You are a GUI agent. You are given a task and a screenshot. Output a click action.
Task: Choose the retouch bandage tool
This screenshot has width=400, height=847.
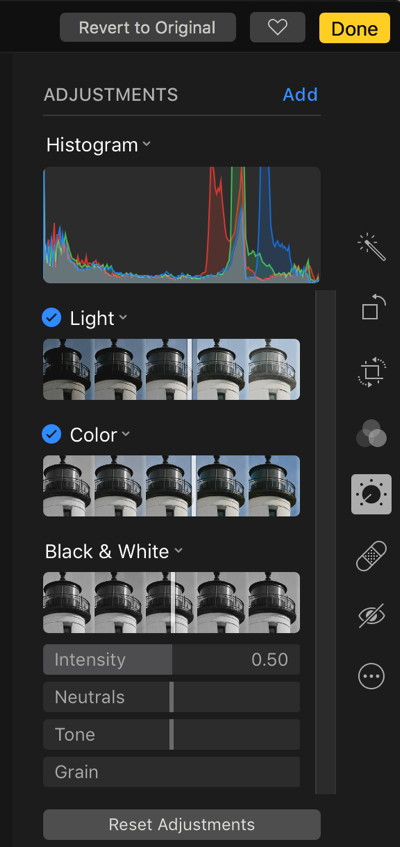click(x=371, y=556)
